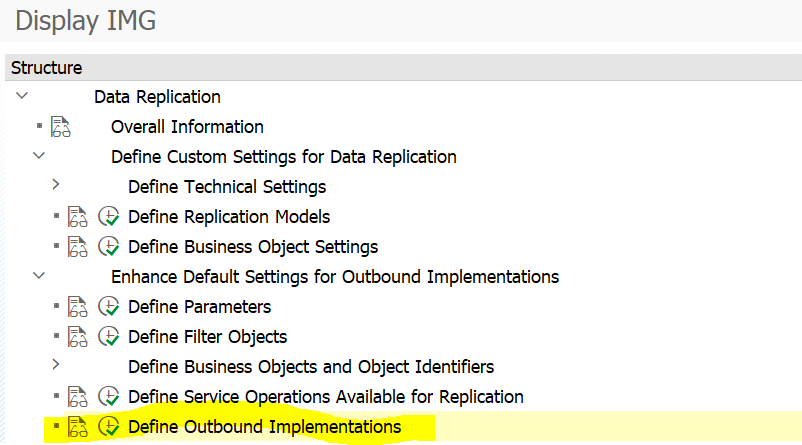Run the Define Parameters activity clock icon
The height and width of the screenshot is (445, 802).
tap(109, 307)
